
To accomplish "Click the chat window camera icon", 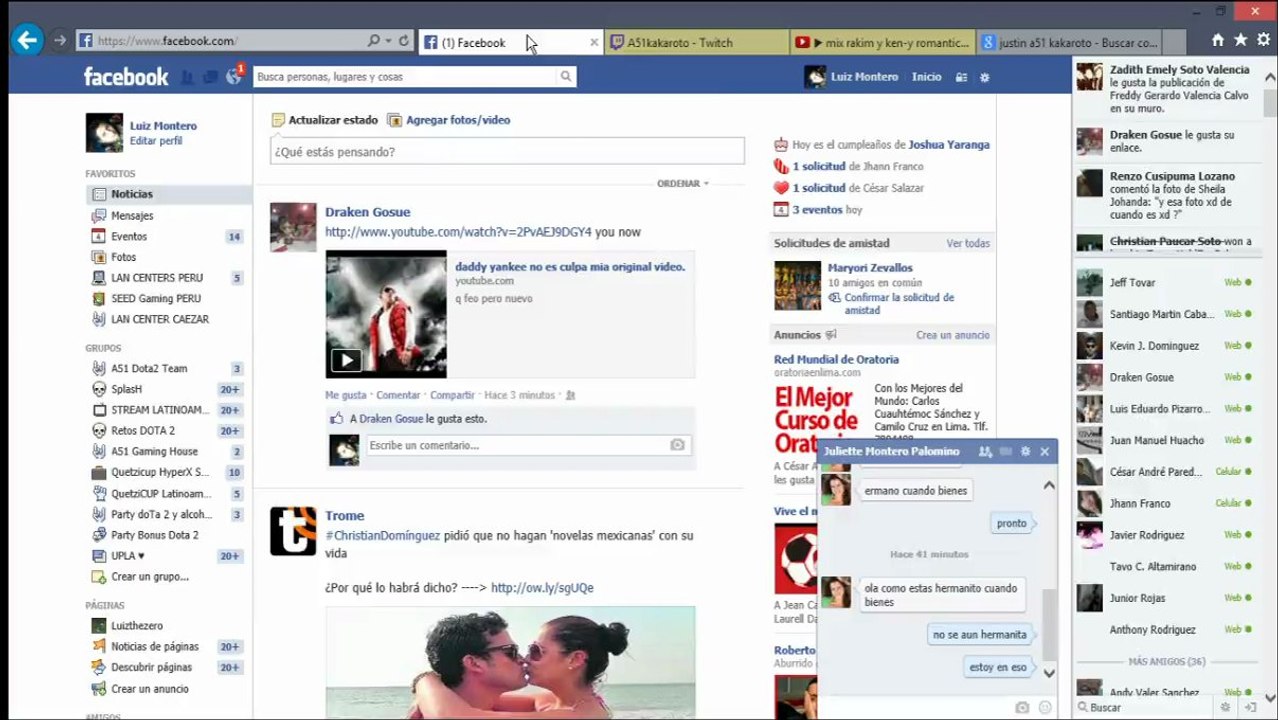I will (1022, 707).
